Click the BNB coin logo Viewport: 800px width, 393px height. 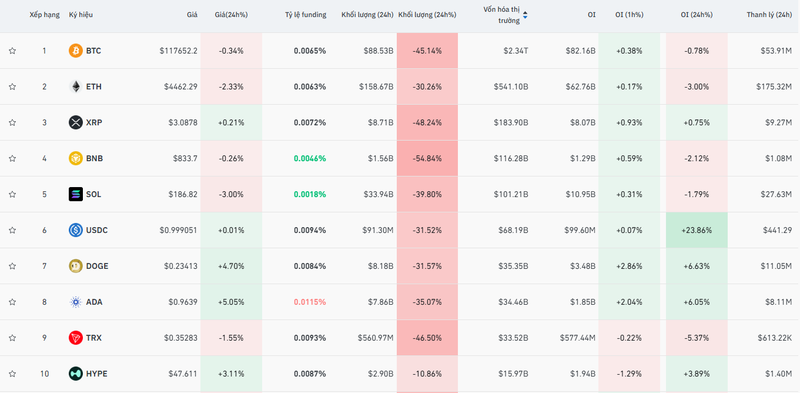pos(76,158)
